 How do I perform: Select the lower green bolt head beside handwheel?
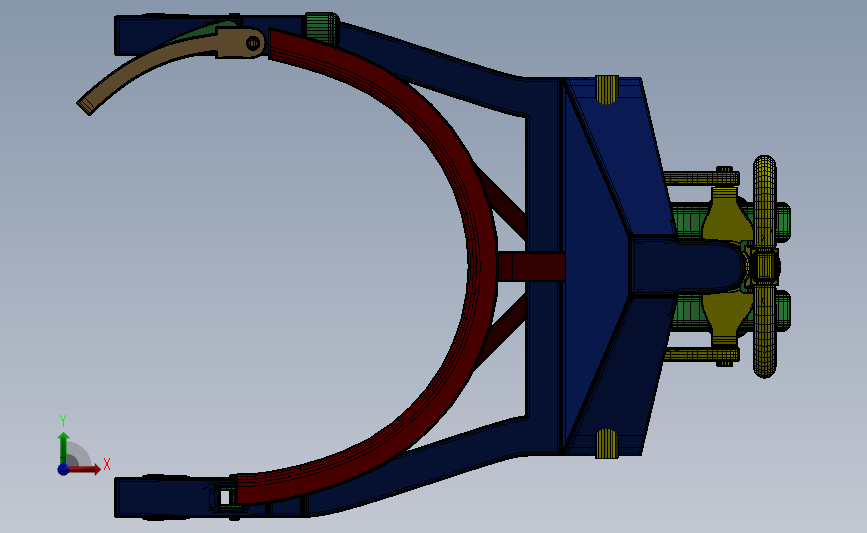[x=784, y=311]
